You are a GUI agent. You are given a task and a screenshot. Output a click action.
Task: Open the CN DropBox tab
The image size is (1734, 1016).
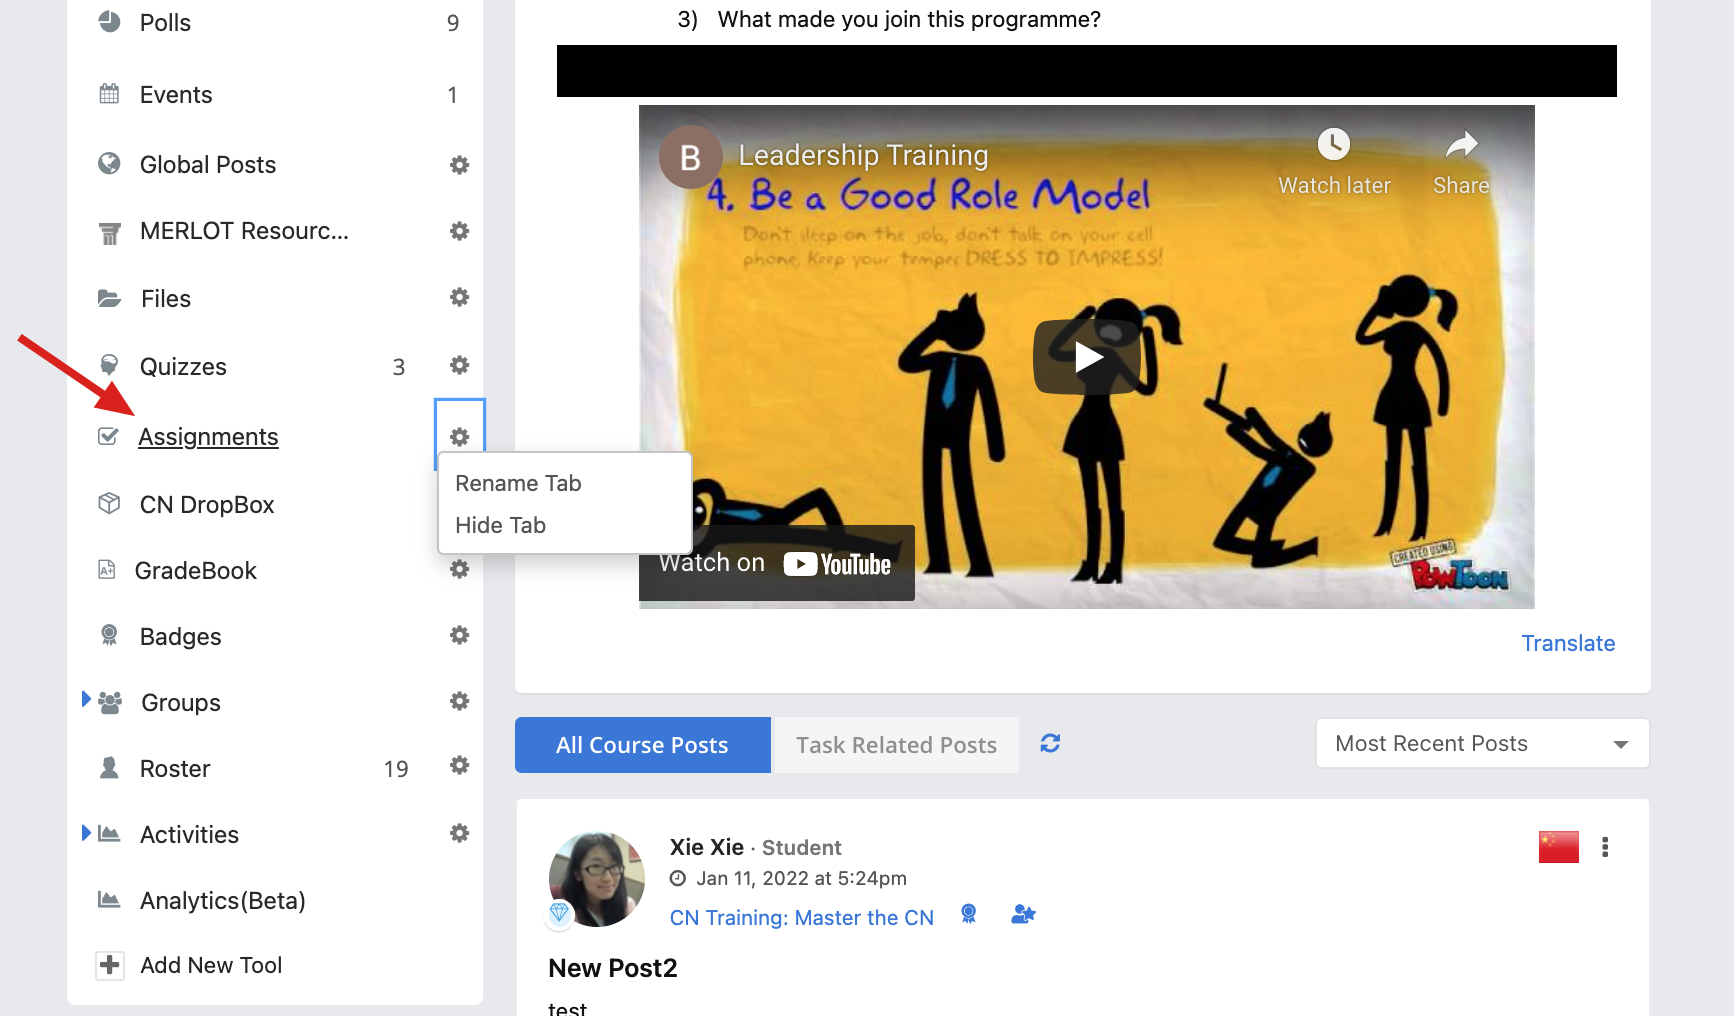coord(207,505)
